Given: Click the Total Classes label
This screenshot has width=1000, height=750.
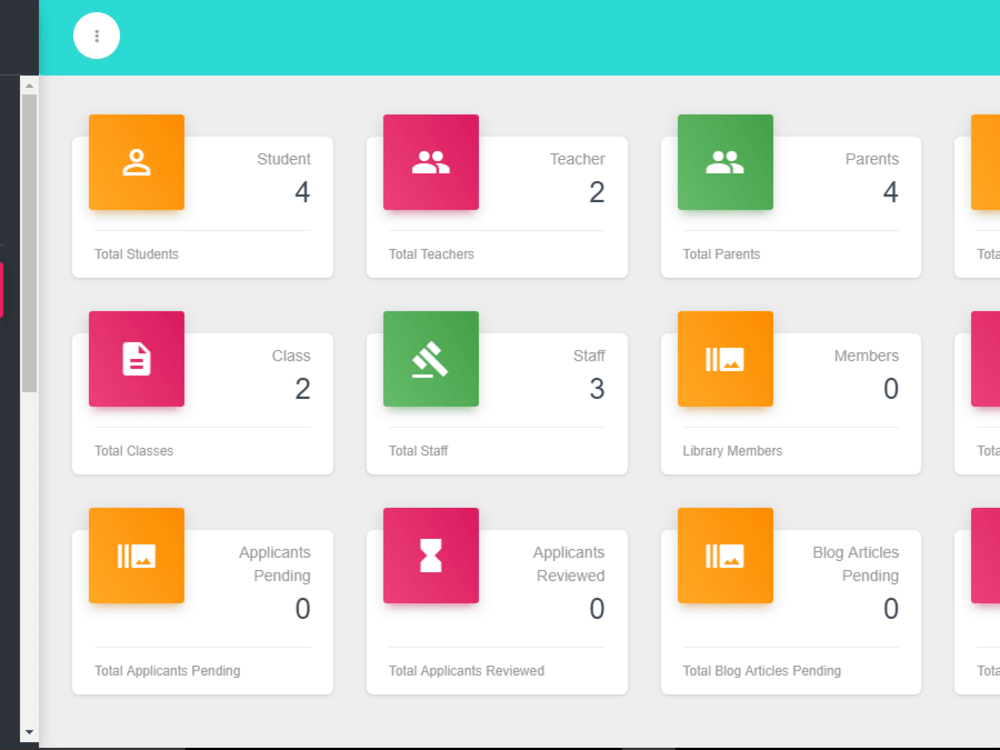Looking at the screenshot, I should tap(134, 451).
